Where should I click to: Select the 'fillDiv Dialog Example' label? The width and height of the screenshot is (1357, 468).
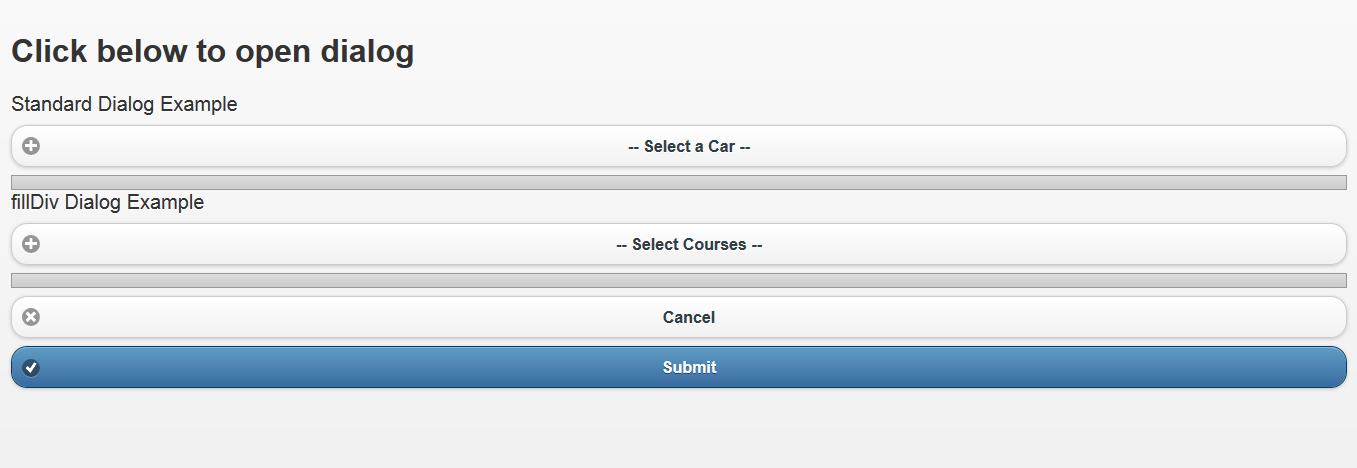[x=107, y=202]
